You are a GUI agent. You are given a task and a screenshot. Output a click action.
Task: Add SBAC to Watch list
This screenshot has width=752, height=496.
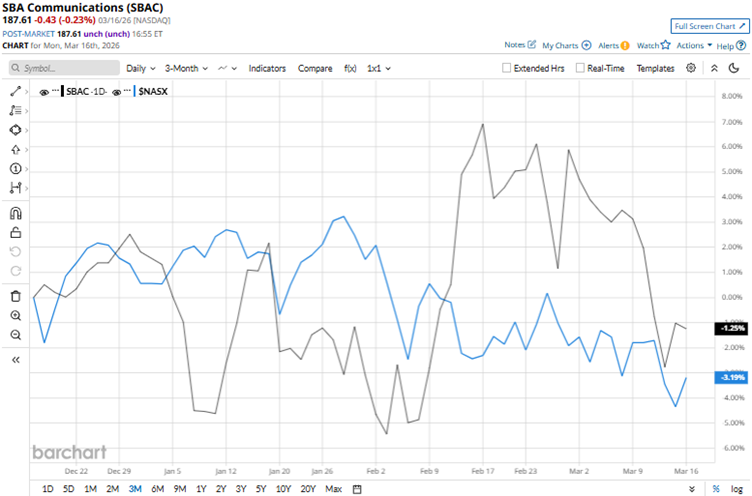653,45
